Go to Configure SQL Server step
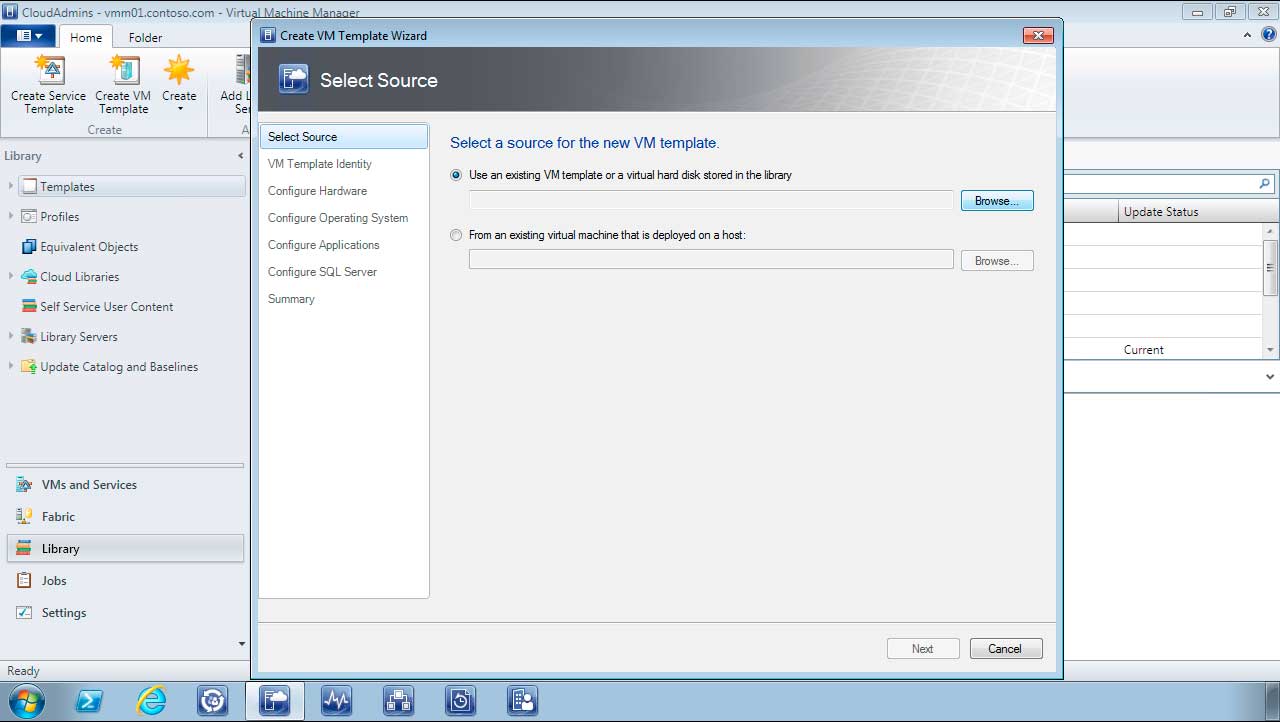Image resolution: width=1280 pixels, height=722 pixels. (x=322, y=272)
